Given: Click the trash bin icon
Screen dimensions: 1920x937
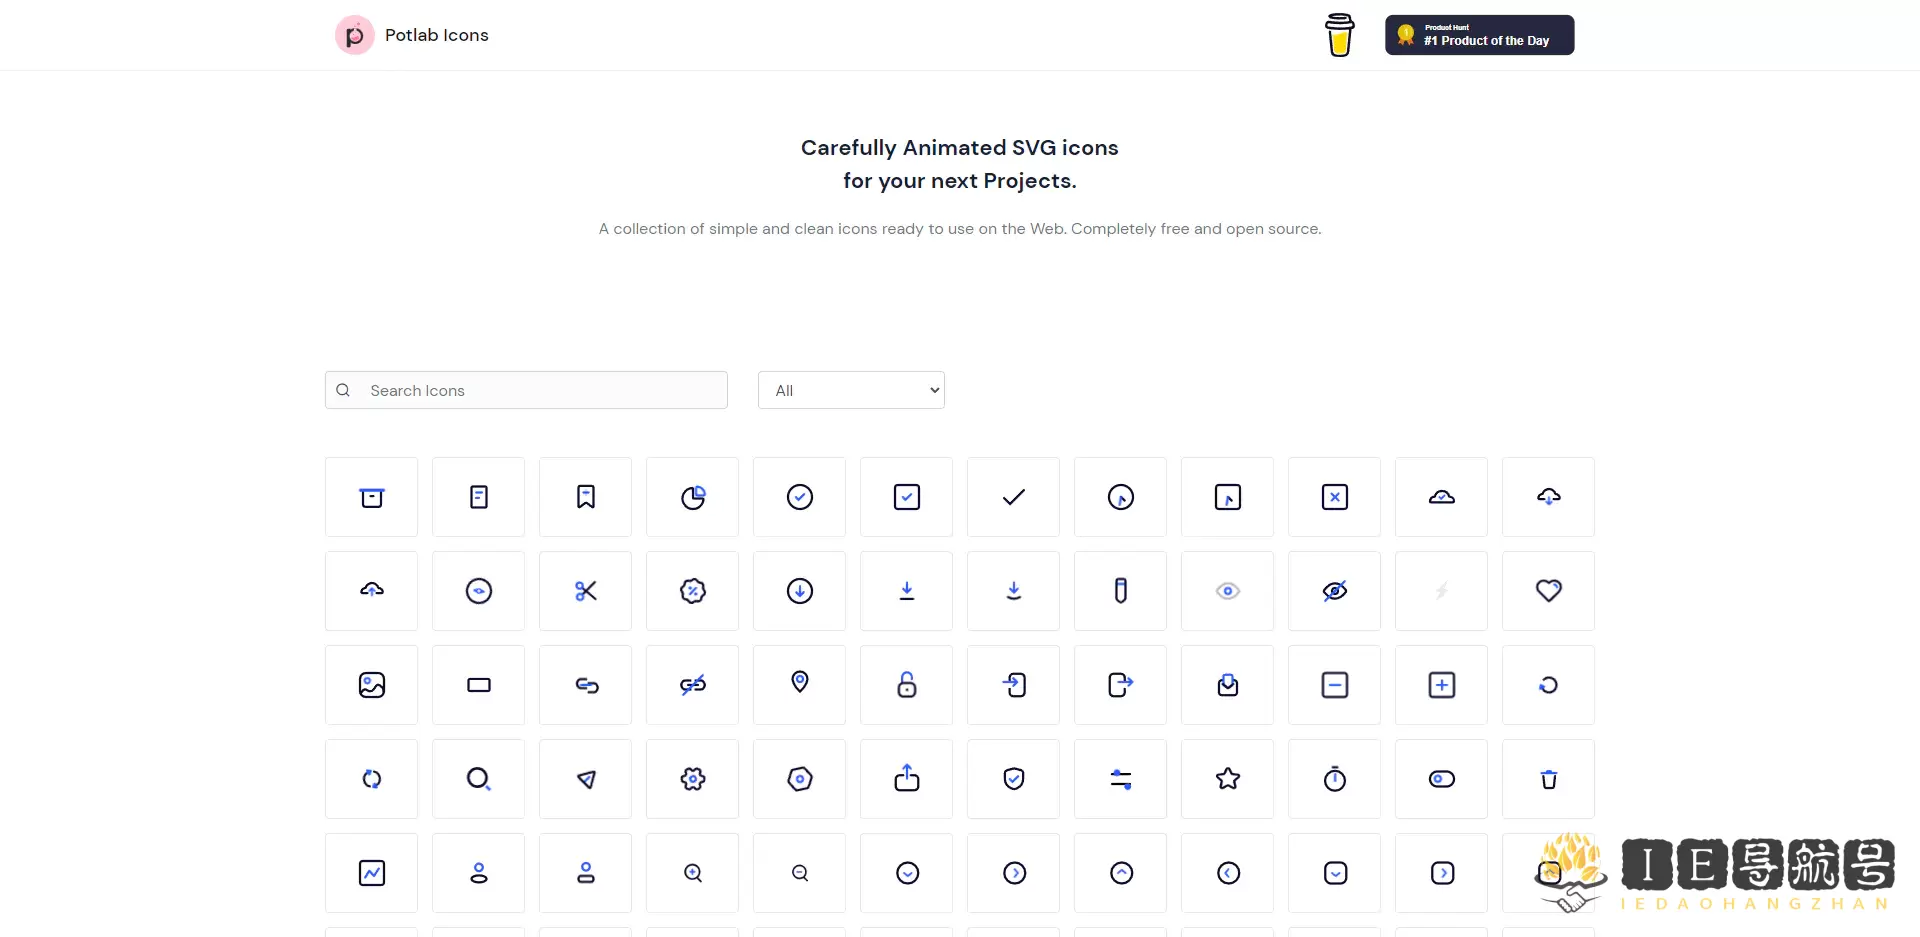Looking at the screenshot, I should 1548,778.
